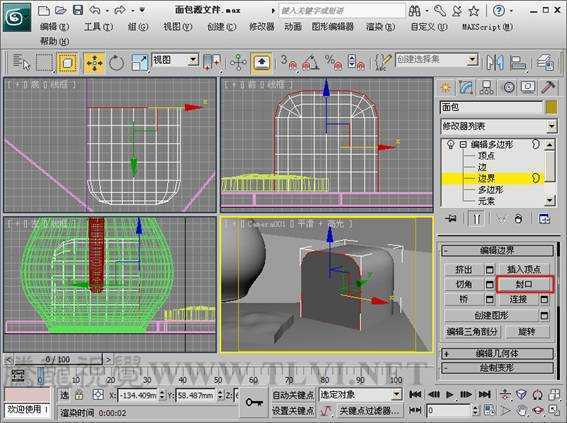567x423 pixels.
Task: Switch to the Create command panel tab
Action: point(446,87)
